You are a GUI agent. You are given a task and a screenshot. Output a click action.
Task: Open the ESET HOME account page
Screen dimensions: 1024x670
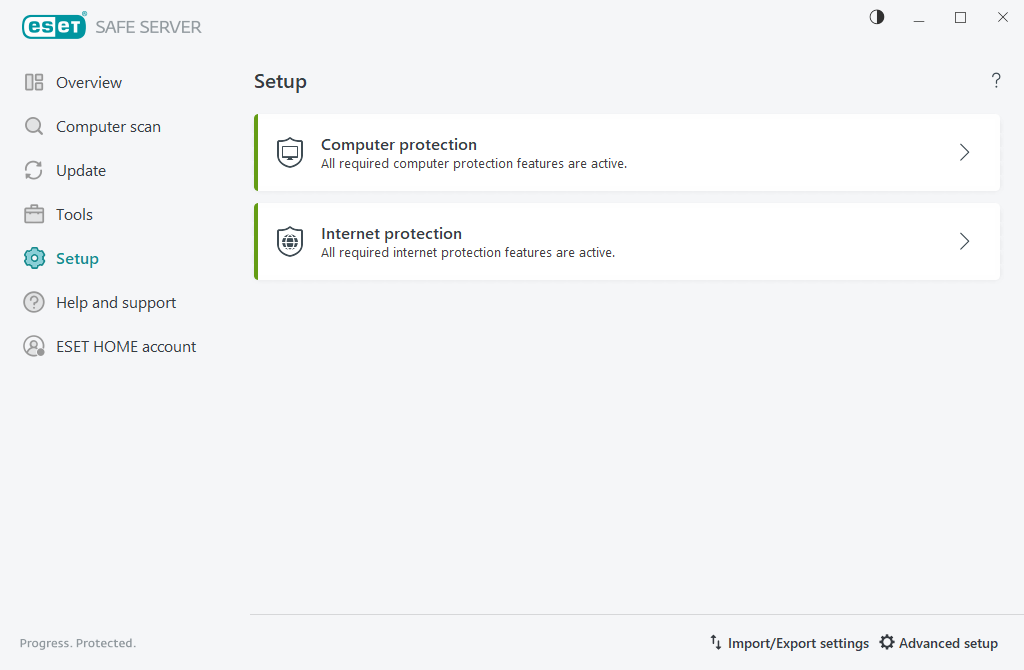coord(126,347)
